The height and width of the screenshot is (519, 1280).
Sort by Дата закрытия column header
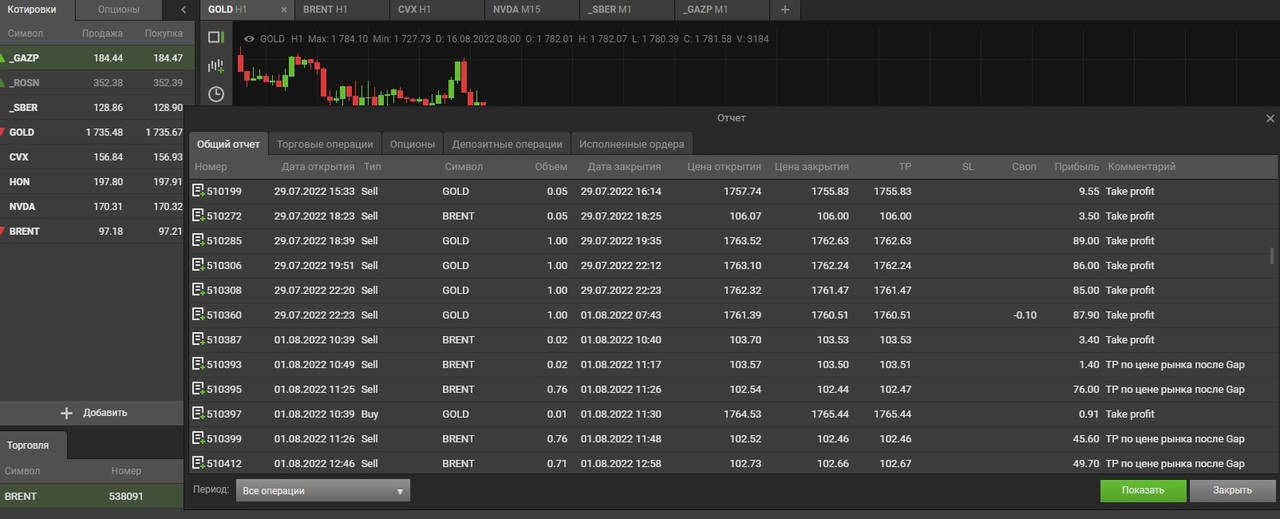tap(624, 167)
